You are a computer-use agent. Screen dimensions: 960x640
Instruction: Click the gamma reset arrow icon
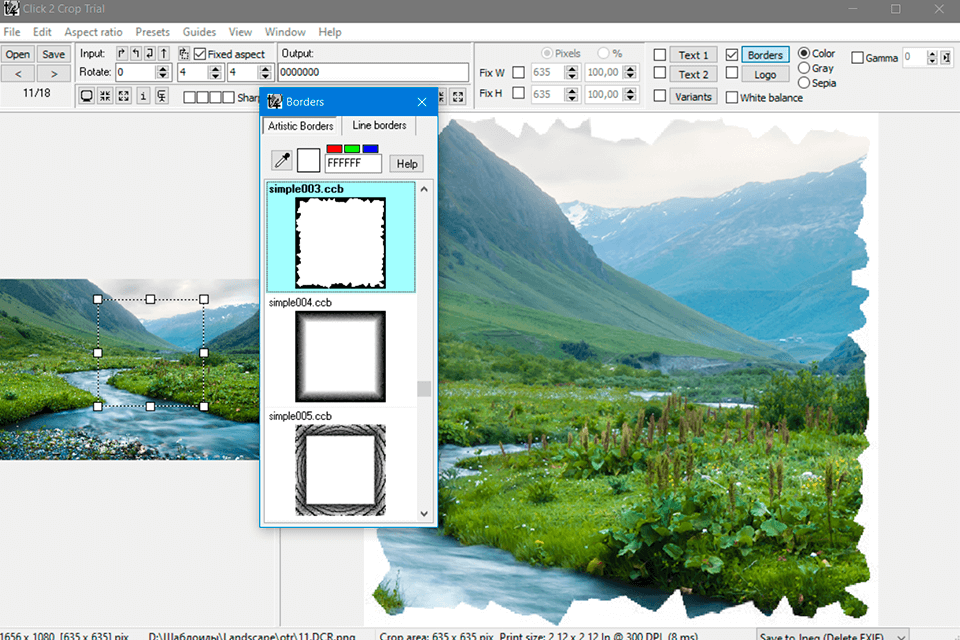pyautogui.click(x=947, y=58)
